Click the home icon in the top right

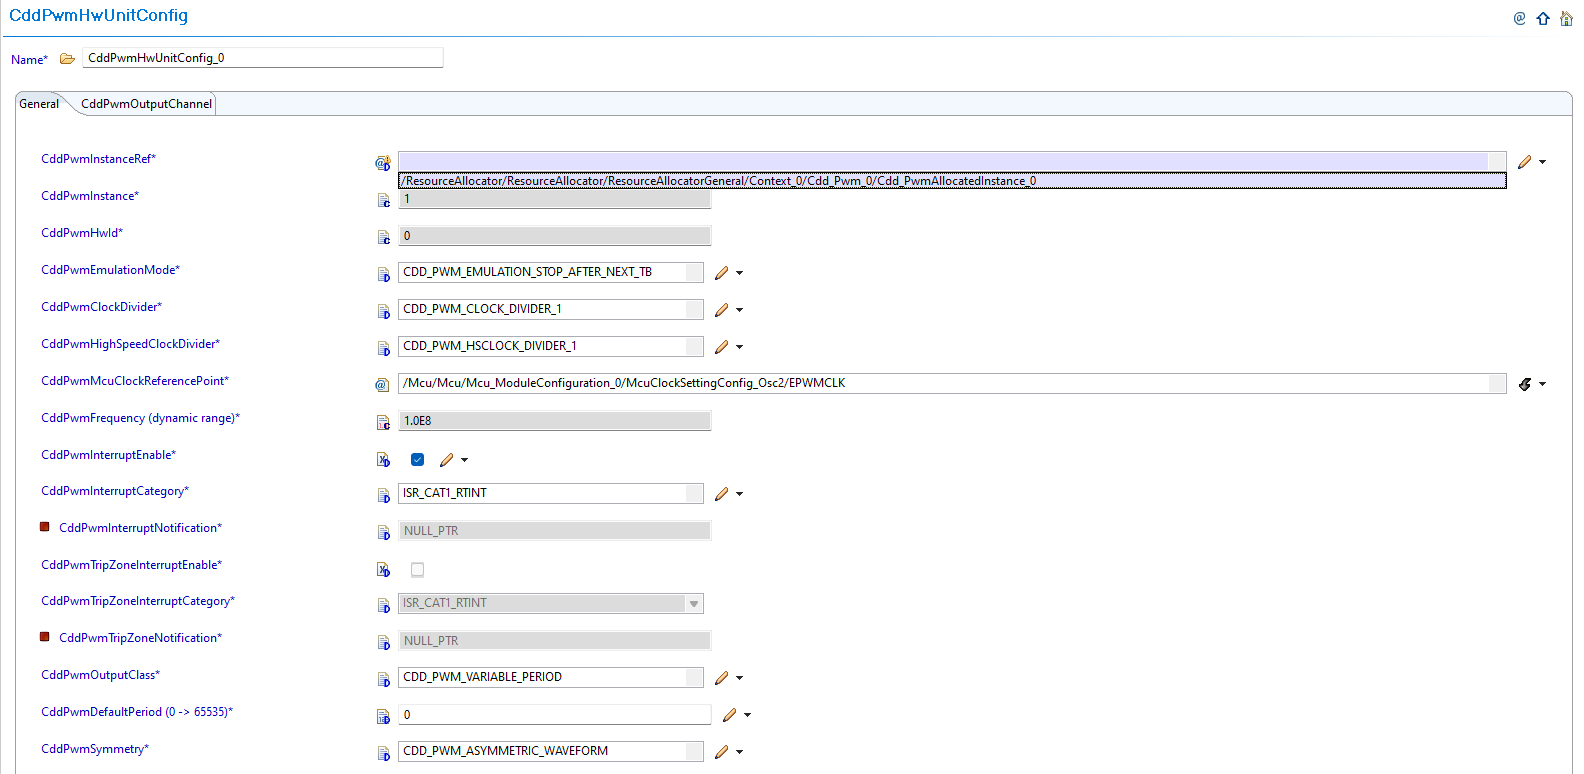tap(1566, 19)
